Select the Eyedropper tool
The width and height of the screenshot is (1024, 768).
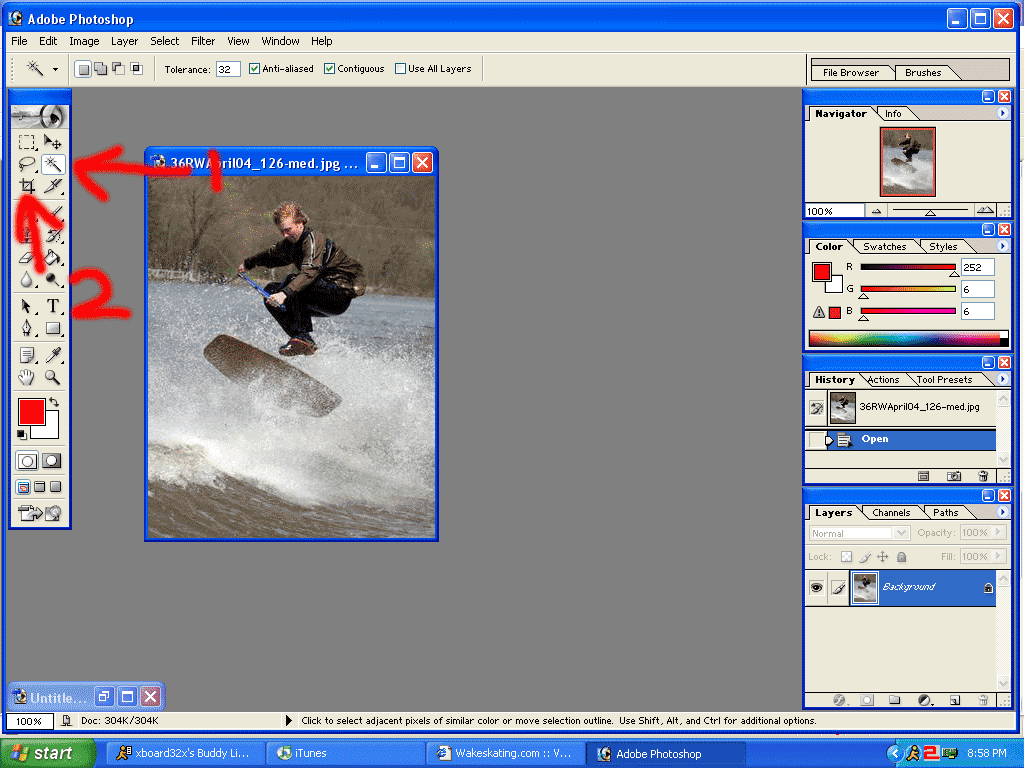[x=53, y=355]
